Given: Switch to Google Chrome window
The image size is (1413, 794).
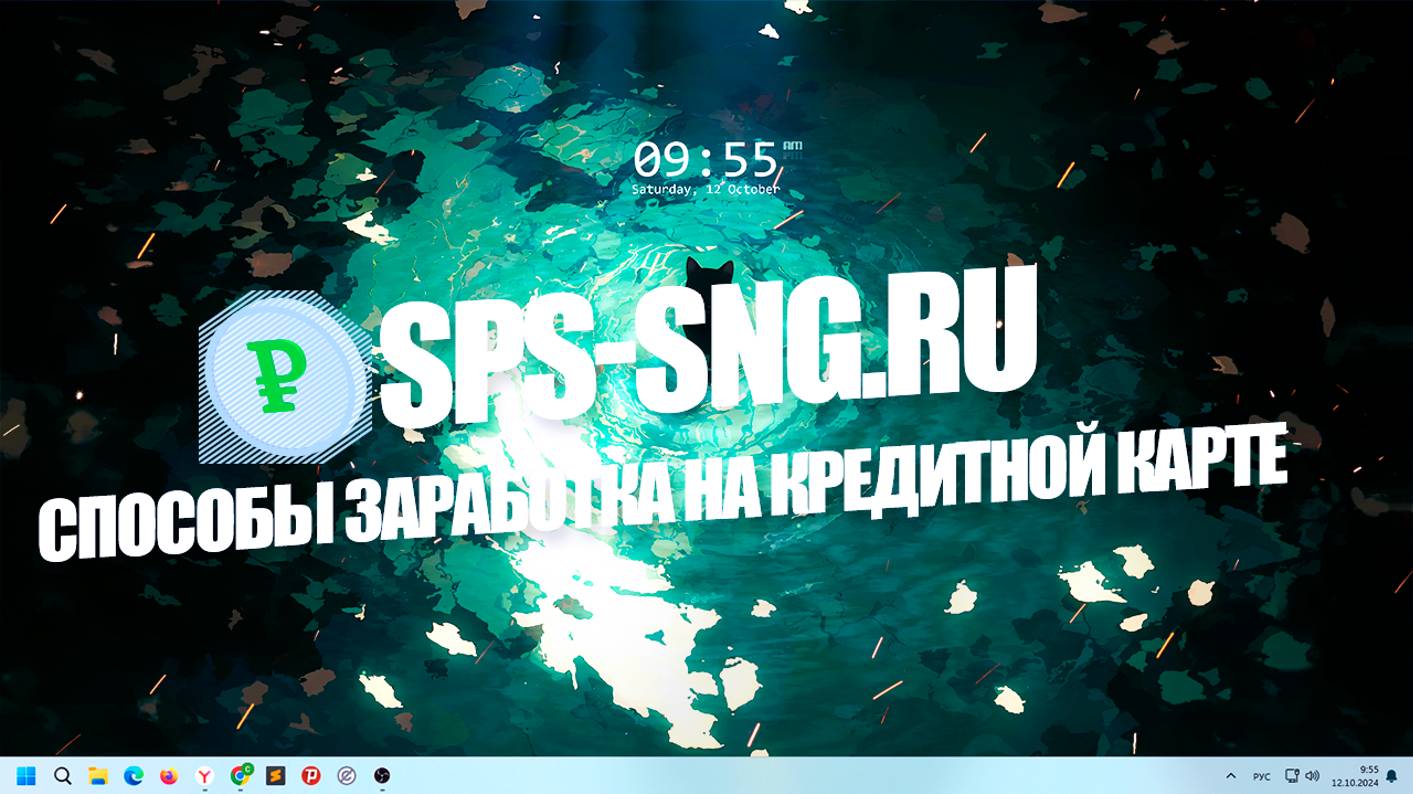Looking at the screenshot, I should point(240,775).
